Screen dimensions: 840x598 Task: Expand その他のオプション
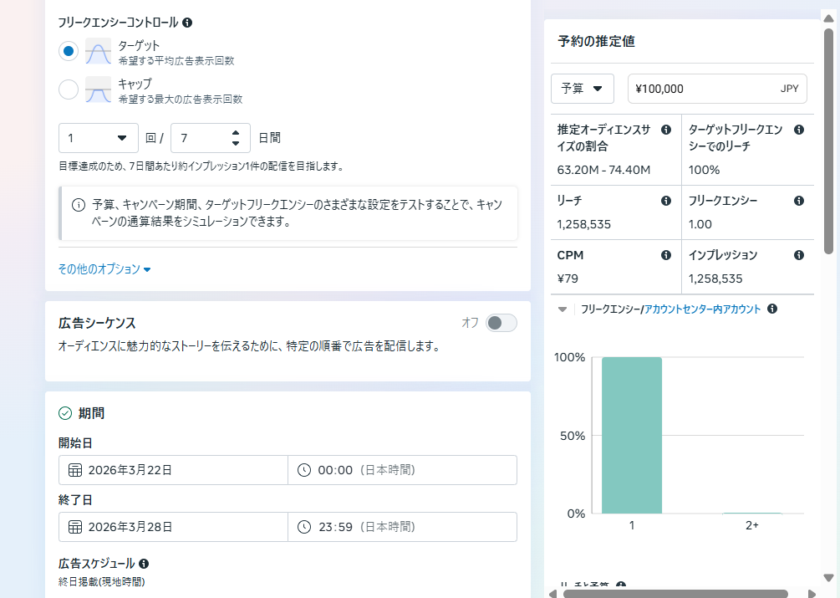click(104, 269)
